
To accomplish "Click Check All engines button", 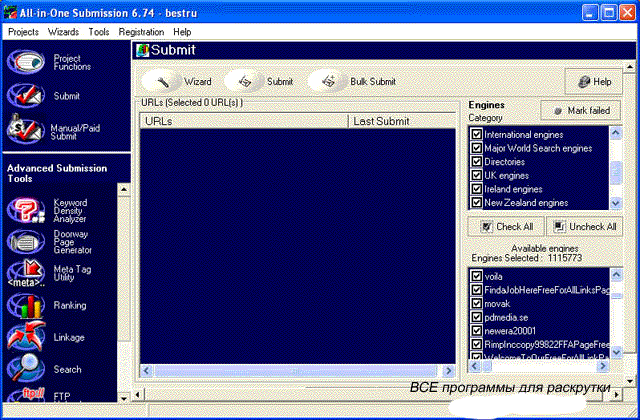I will pos(506,227).
